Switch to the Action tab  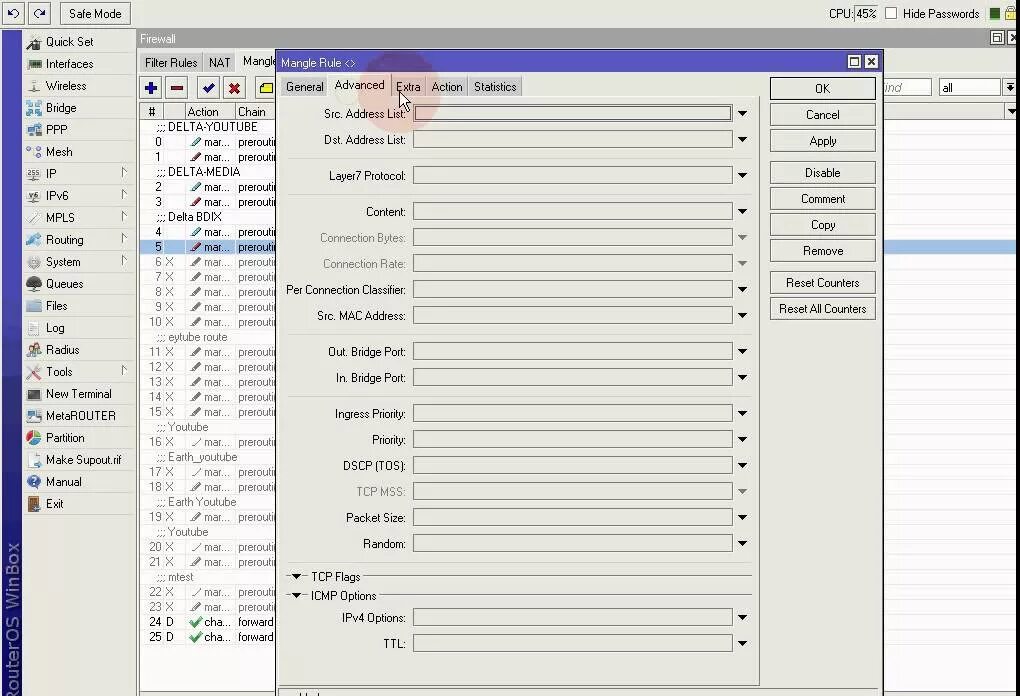447,87
